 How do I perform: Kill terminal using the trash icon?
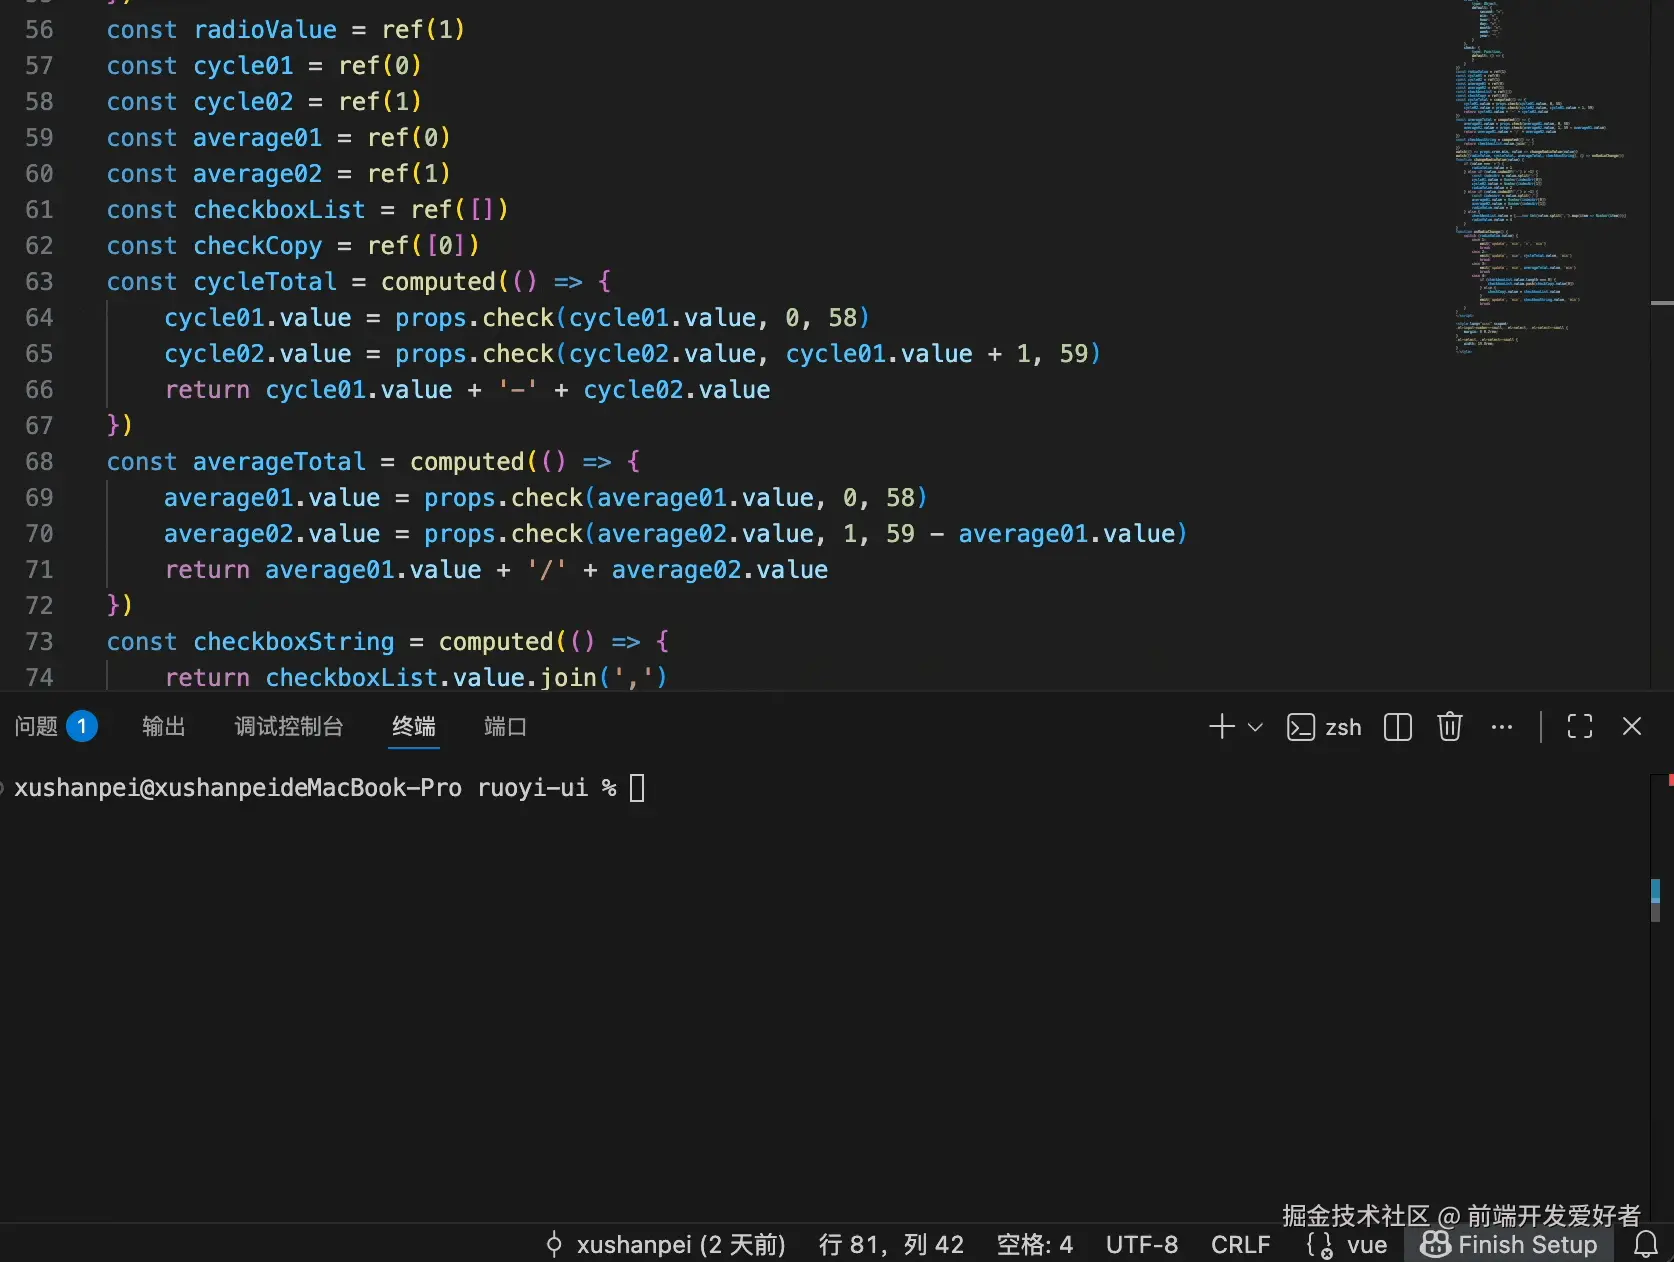pos(1449,727)
